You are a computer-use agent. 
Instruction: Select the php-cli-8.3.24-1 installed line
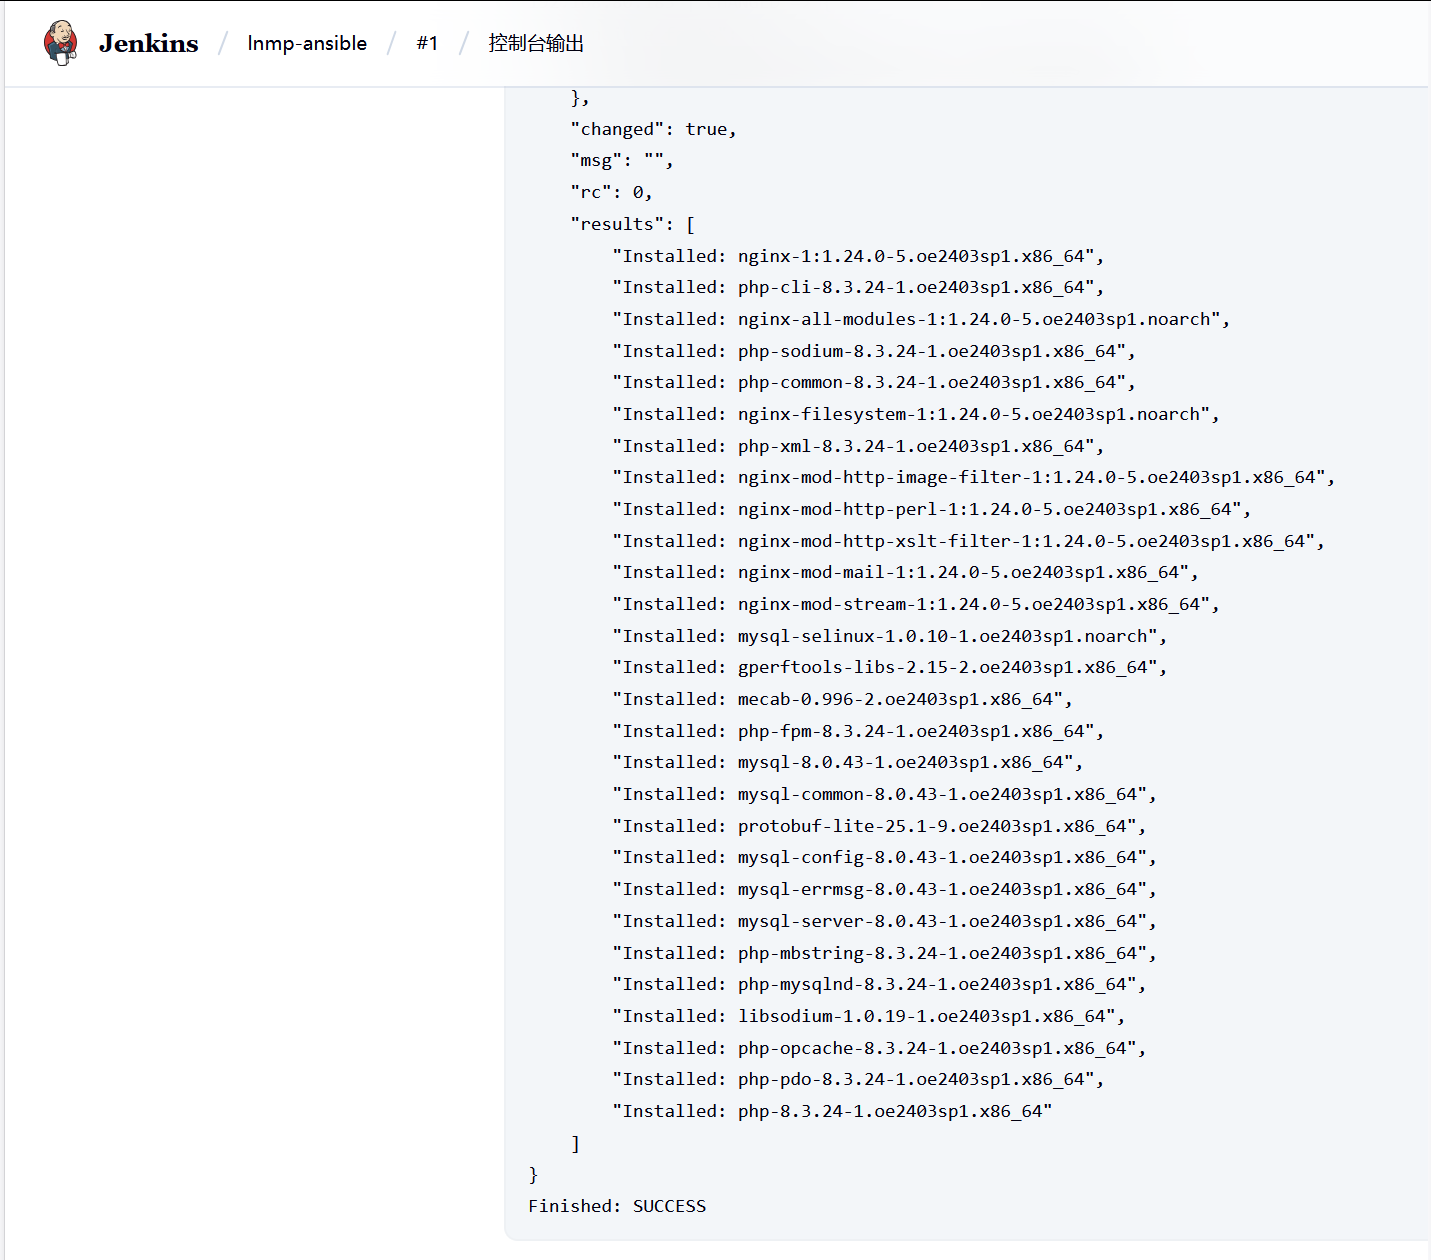pyautogui.click(x=858, y=287)
